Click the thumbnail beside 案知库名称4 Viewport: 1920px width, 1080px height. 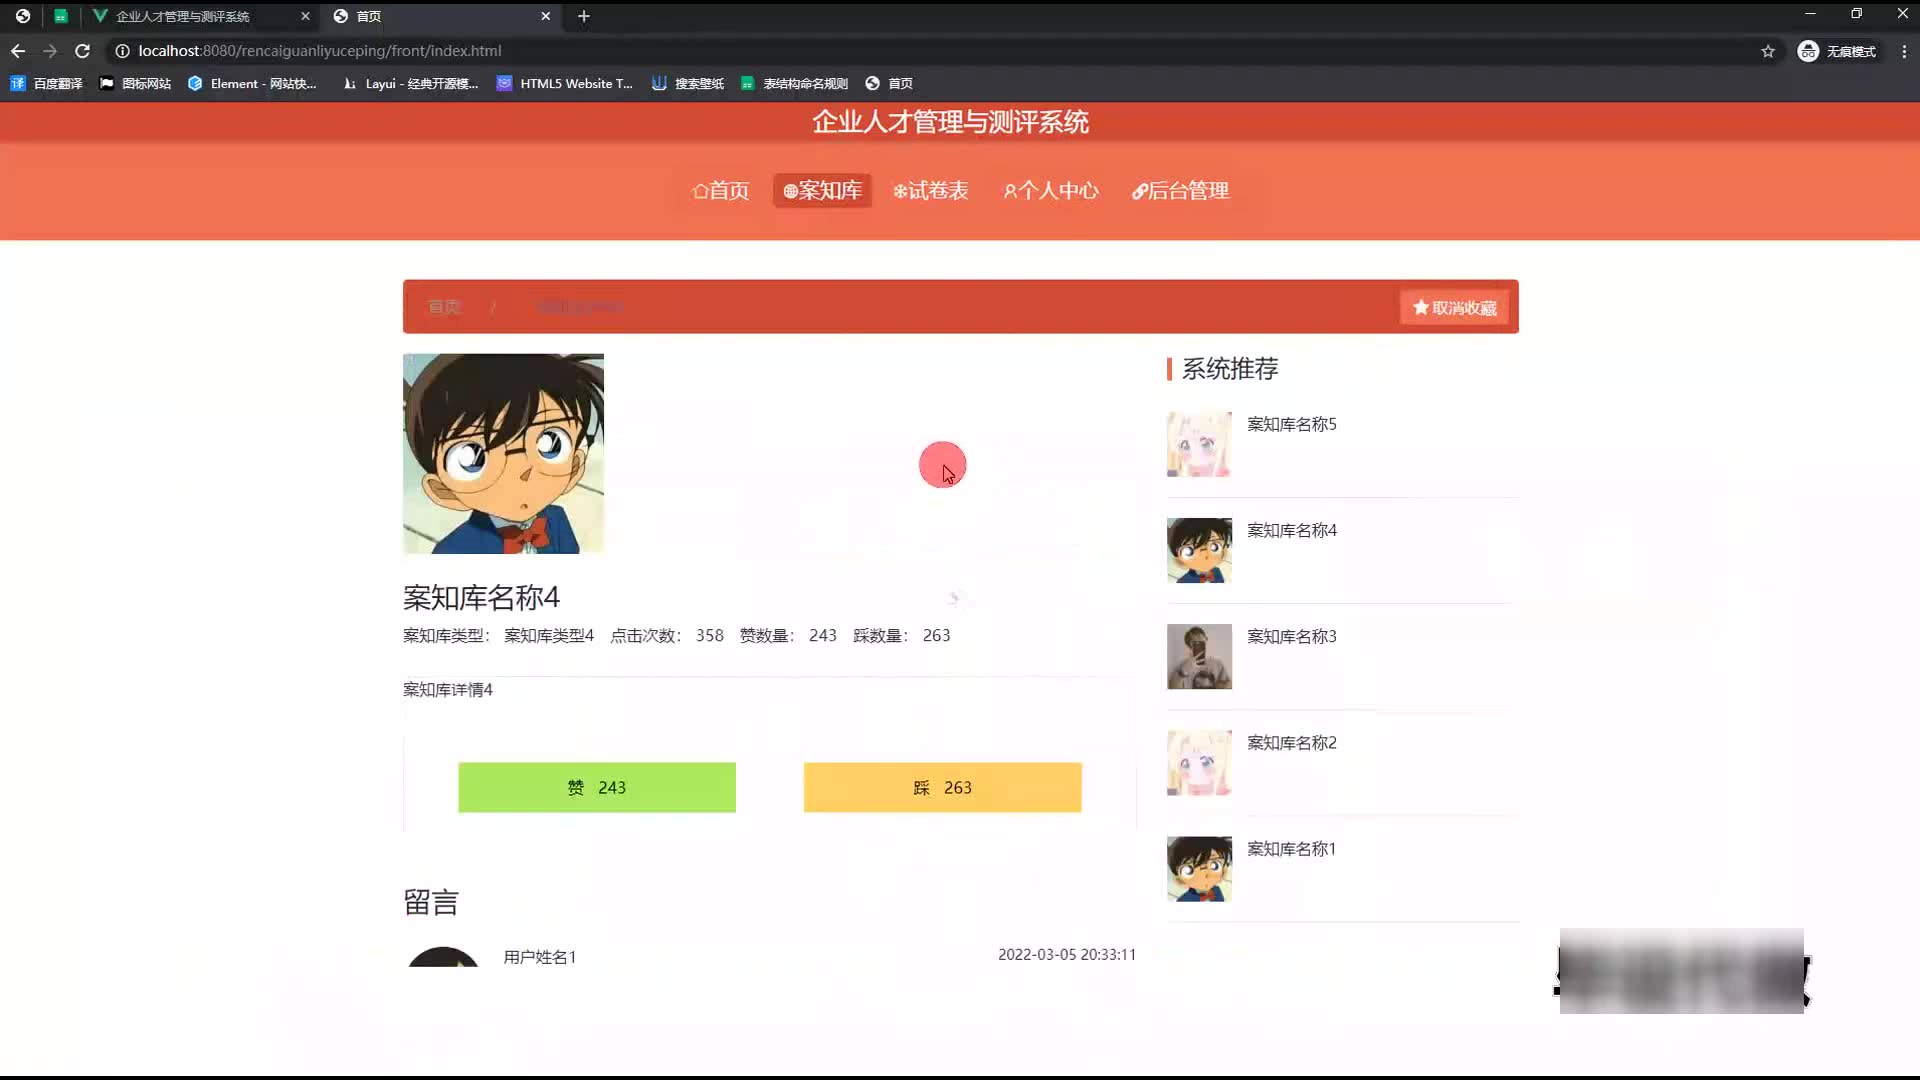[1199, 550]
